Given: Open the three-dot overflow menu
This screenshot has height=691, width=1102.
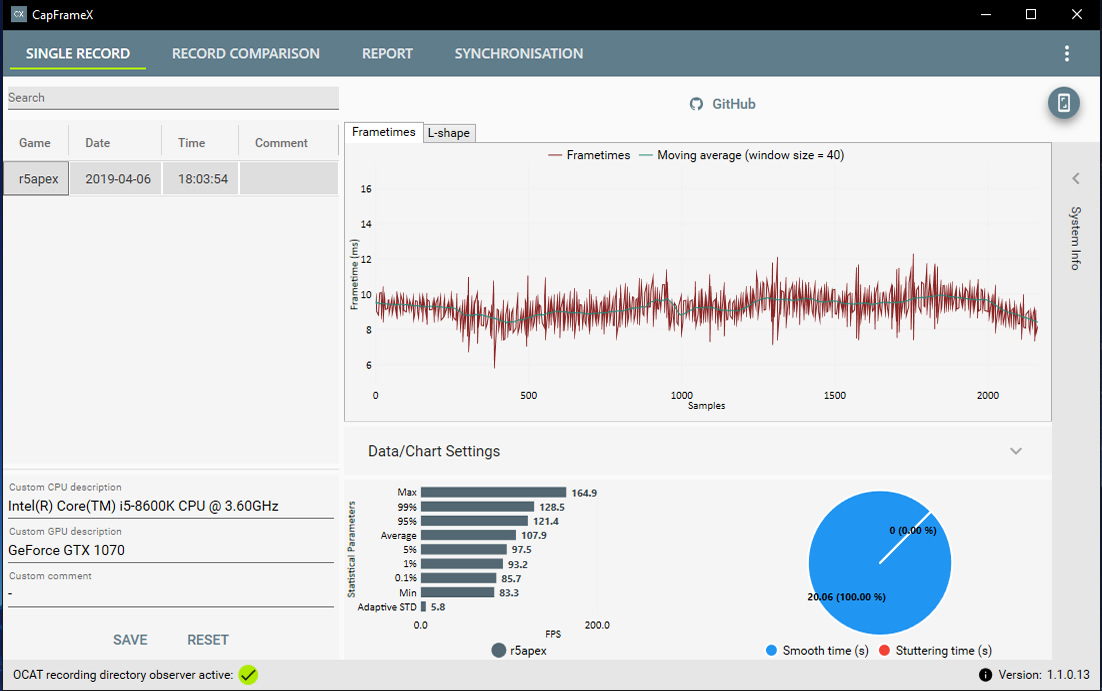Looking at the screenshot, I should [1066, 53].
